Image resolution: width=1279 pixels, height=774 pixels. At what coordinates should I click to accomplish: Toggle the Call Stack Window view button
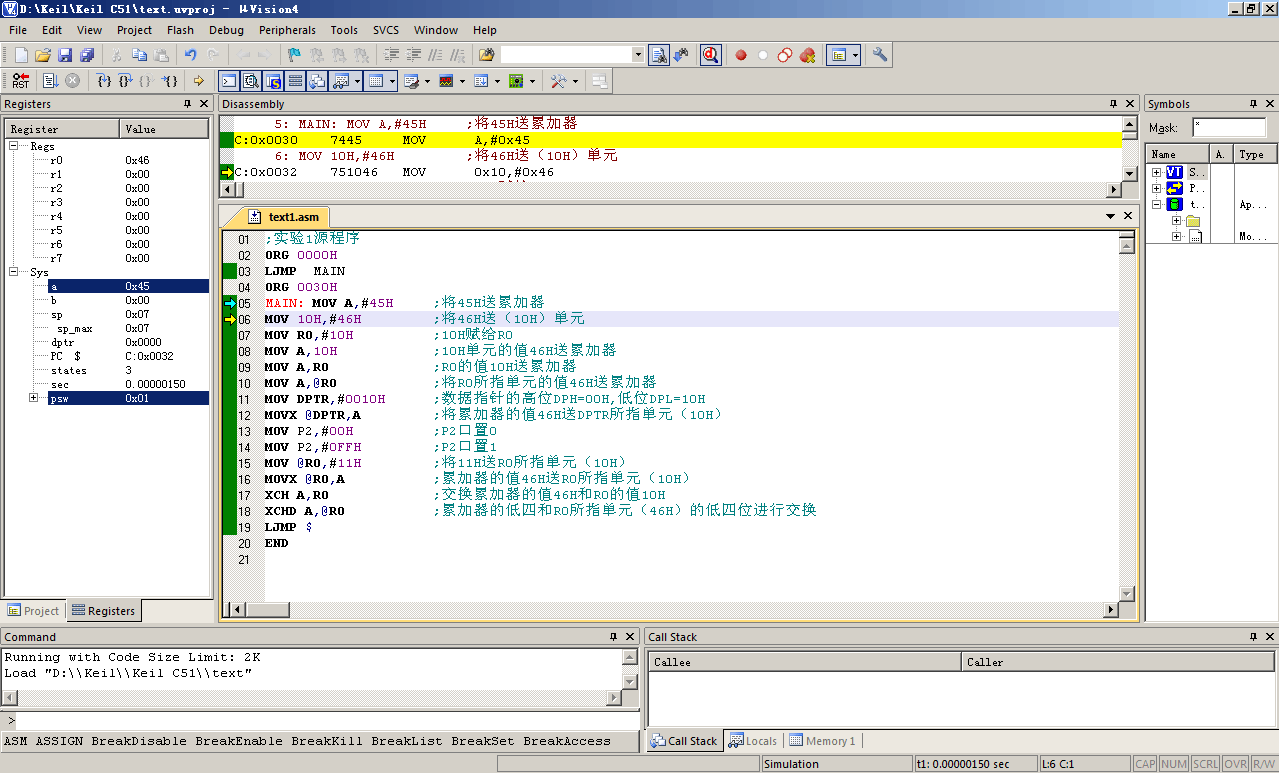coord(317,81)
